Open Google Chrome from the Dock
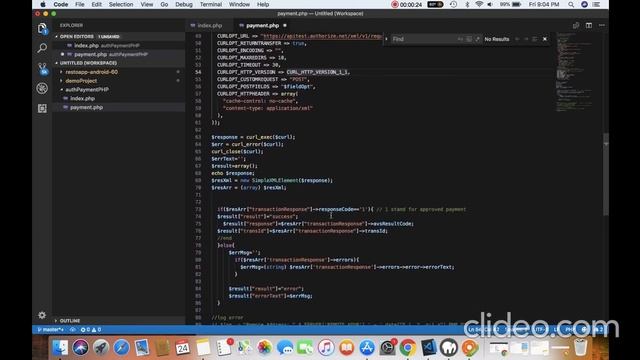 (x=408, y=348)
